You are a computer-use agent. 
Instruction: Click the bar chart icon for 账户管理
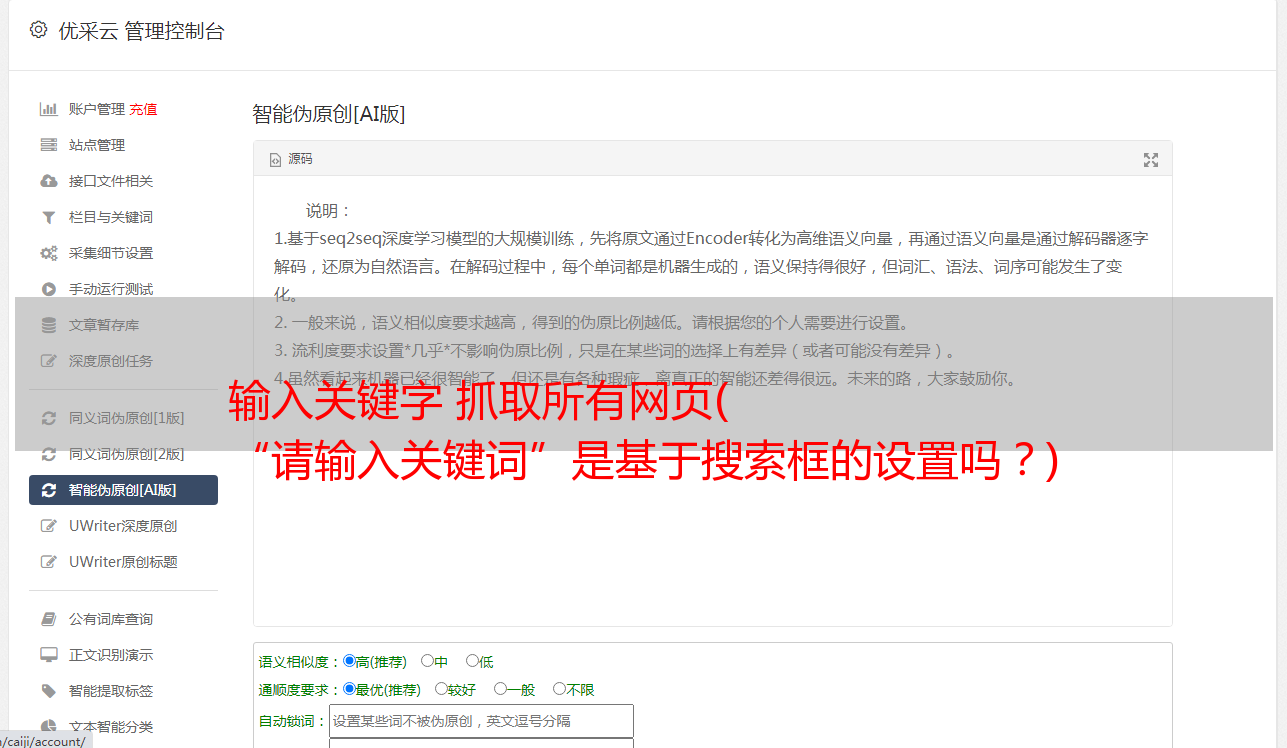pos(48,109)
